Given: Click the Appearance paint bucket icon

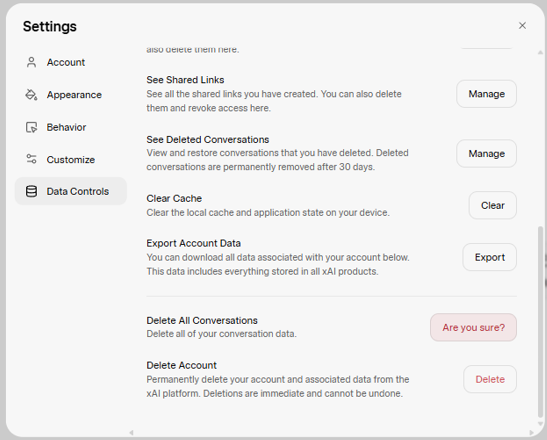Looking at the screenshot, I should (31, 95).
